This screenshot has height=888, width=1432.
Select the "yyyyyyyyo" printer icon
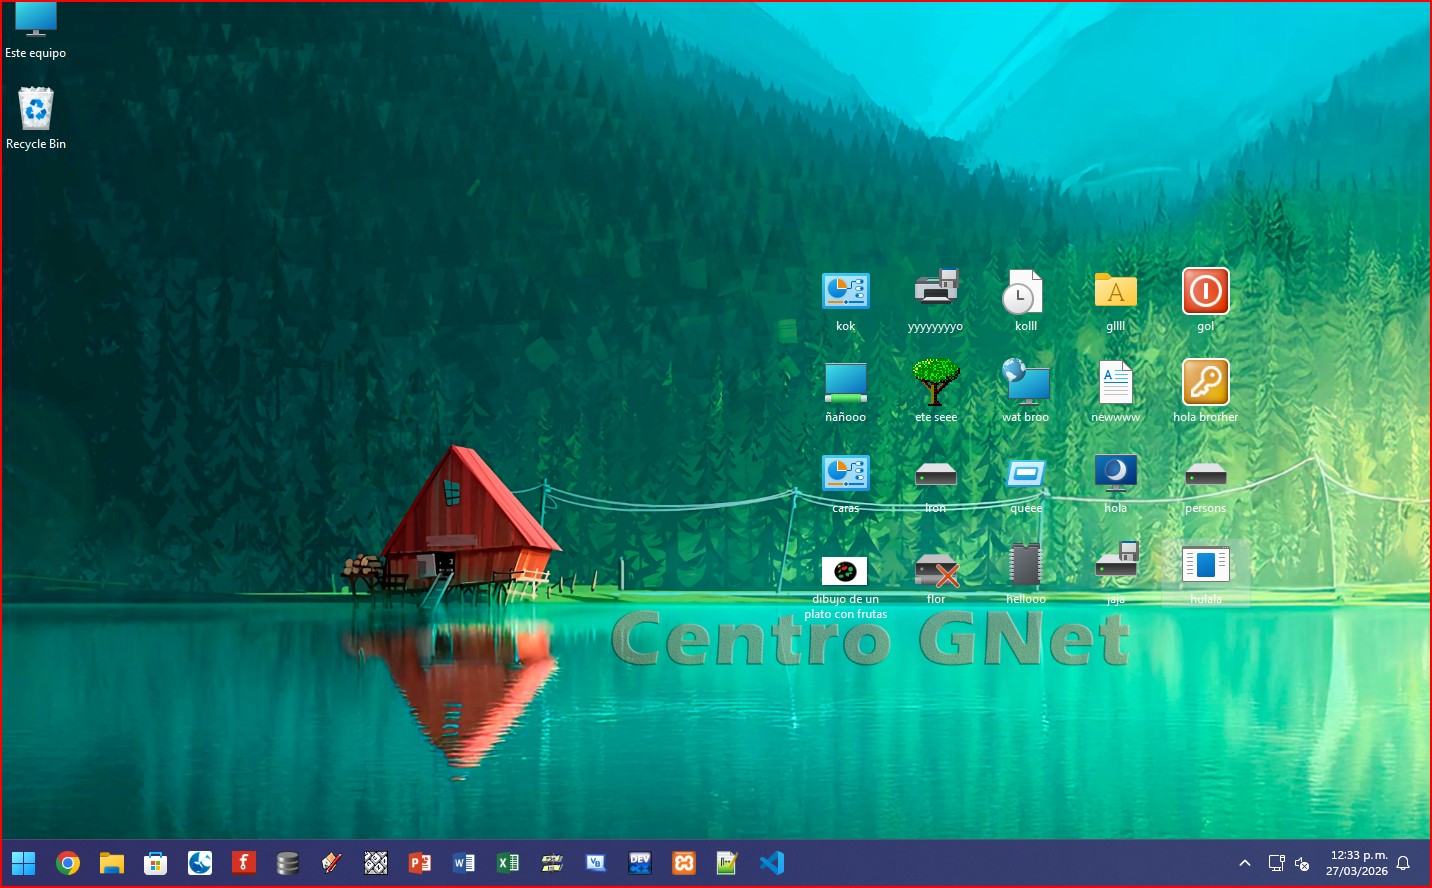coord(935,292)
